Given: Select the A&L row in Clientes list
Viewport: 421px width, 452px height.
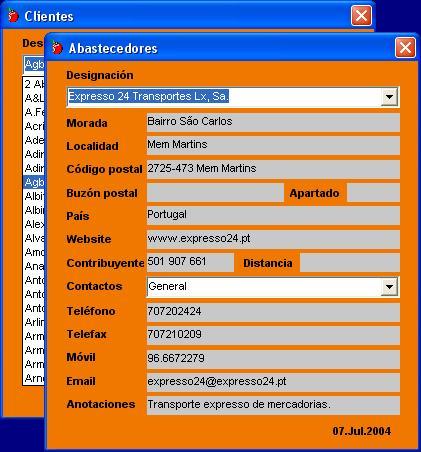Looking at the screenshot, I should (34, 98).
